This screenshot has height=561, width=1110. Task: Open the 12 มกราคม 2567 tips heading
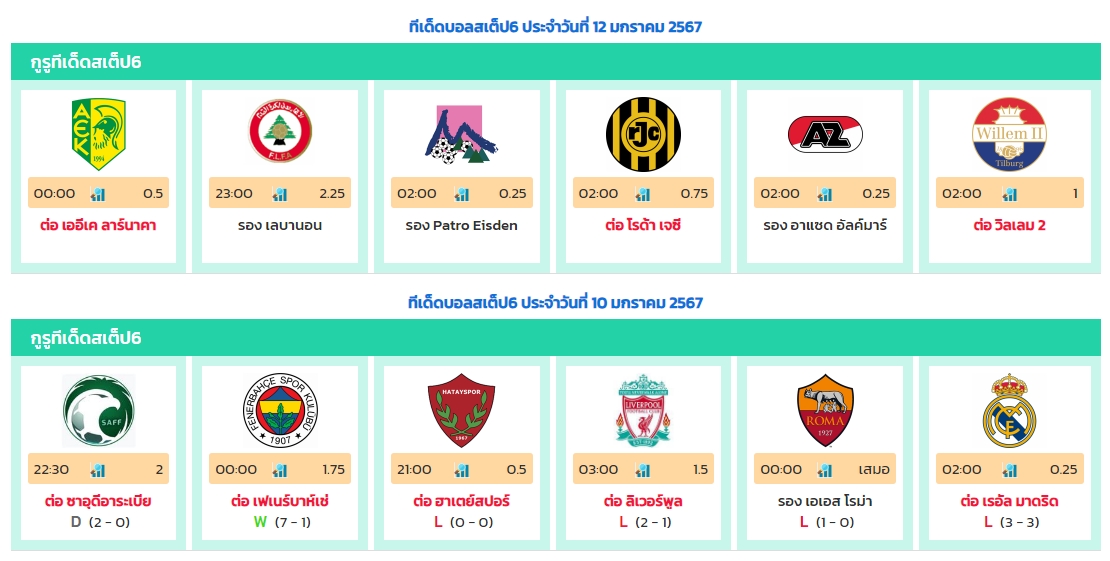(556, 27)
